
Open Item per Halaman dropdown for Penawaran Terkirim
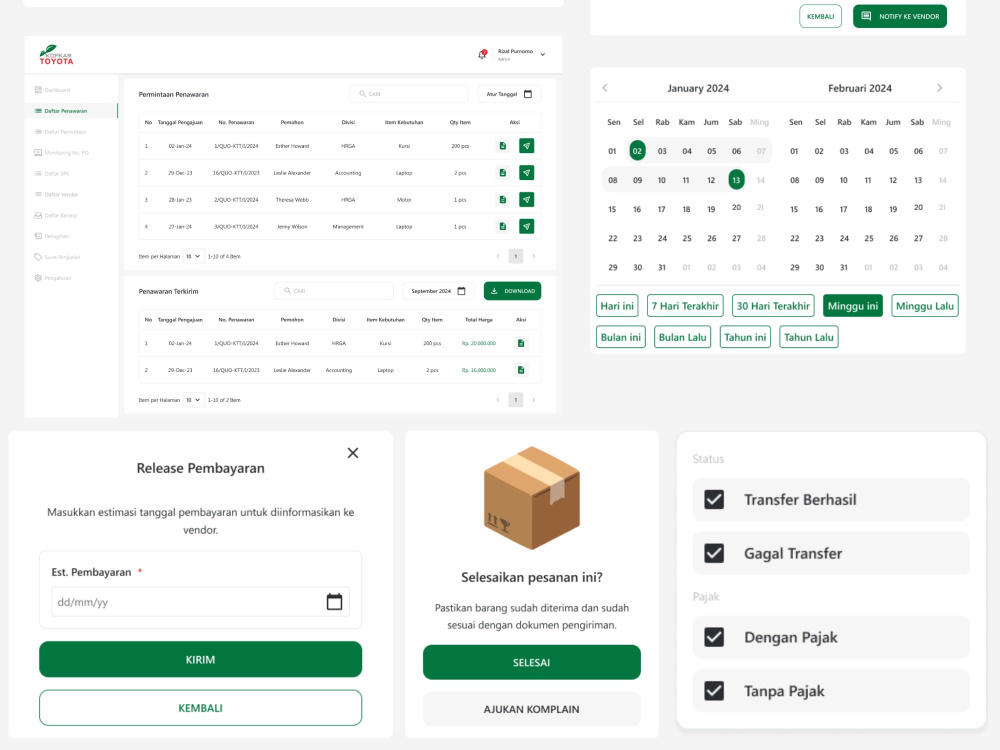tap(193, 400)
